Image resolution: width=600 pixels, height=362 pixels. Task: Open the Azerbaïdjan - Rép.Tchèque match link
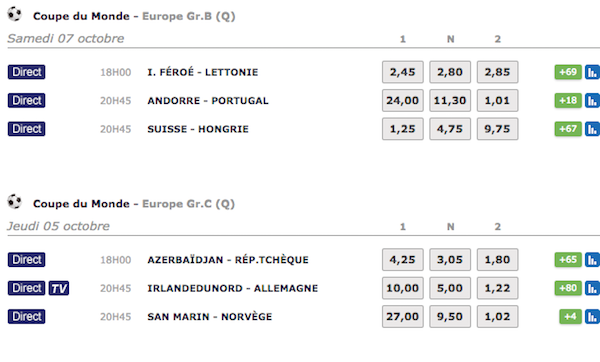228,260
